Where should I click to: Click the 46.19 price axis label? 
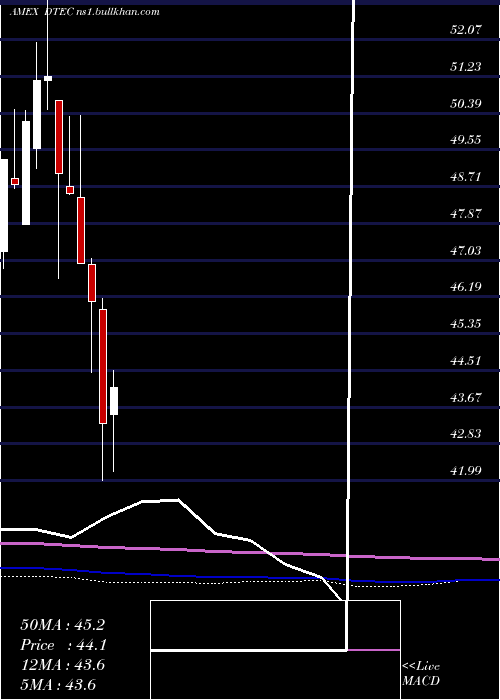[465, 287]
